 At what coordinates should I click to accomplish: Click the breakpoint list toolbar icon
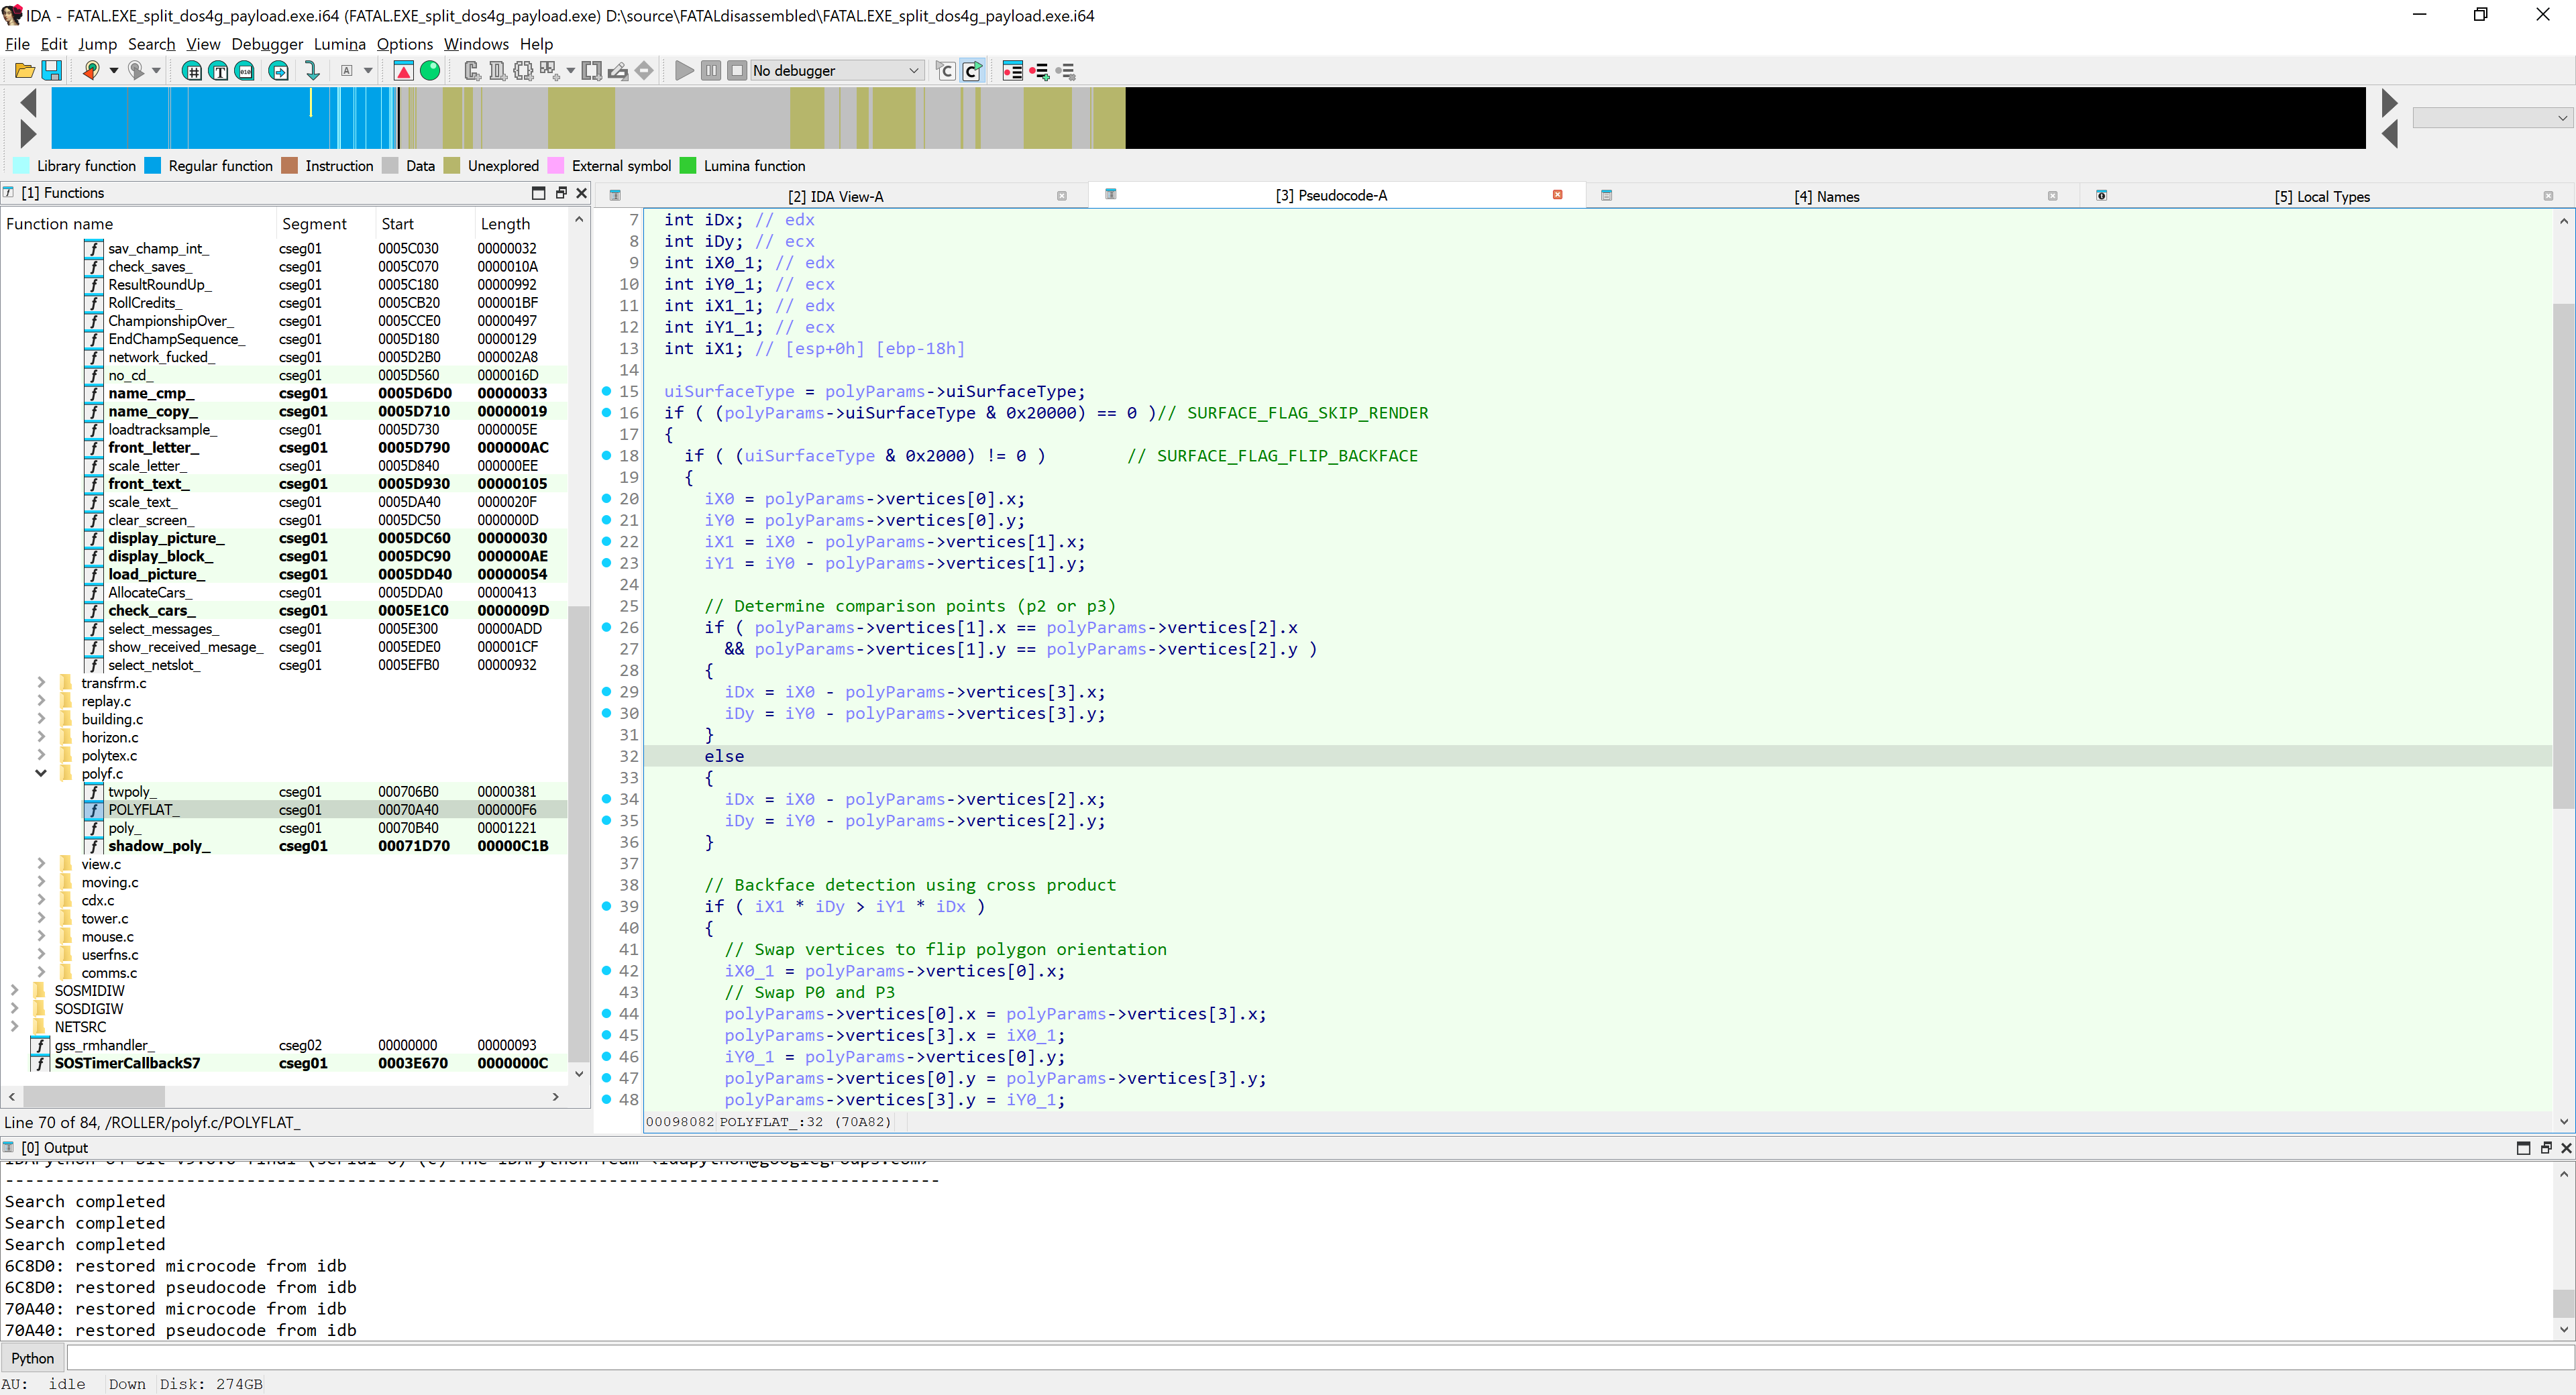pyautogui.click(x=1012, y=70)
